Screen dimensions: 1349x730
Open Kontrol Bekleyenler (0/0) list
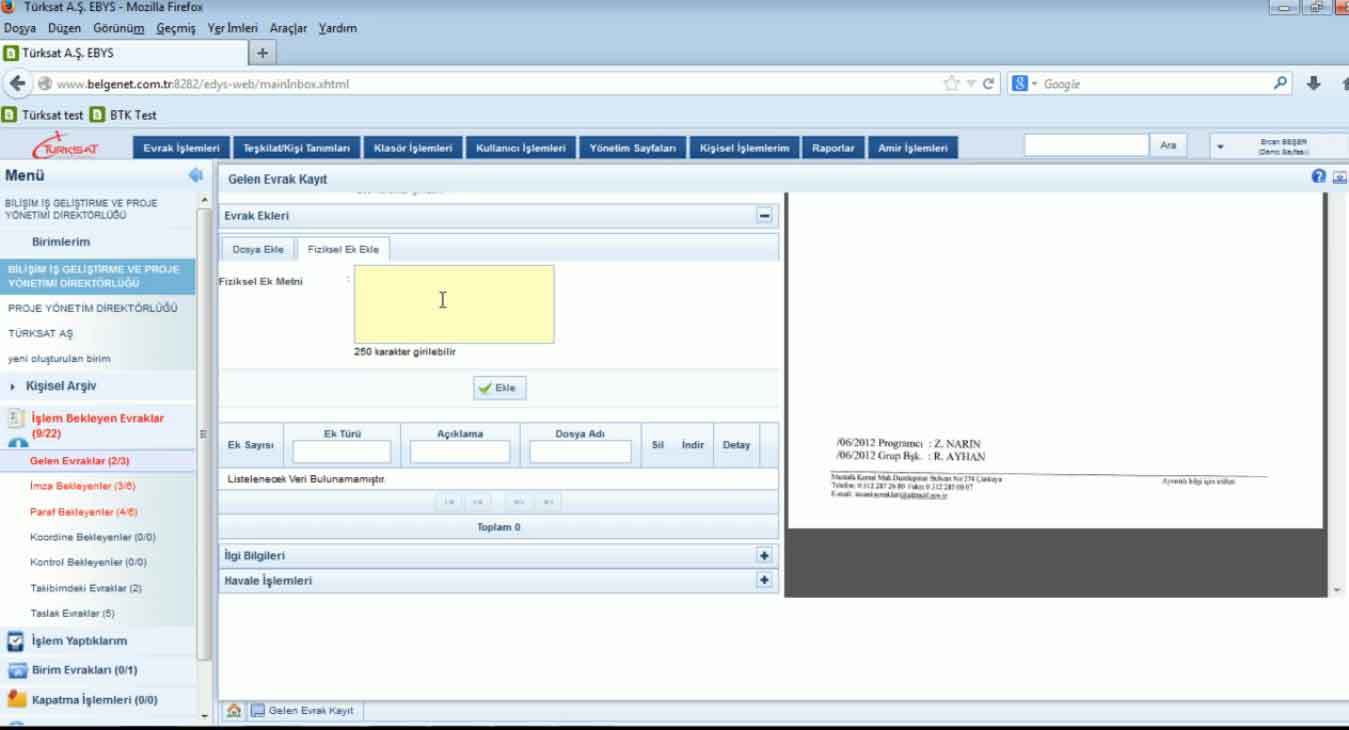[88, 562]
